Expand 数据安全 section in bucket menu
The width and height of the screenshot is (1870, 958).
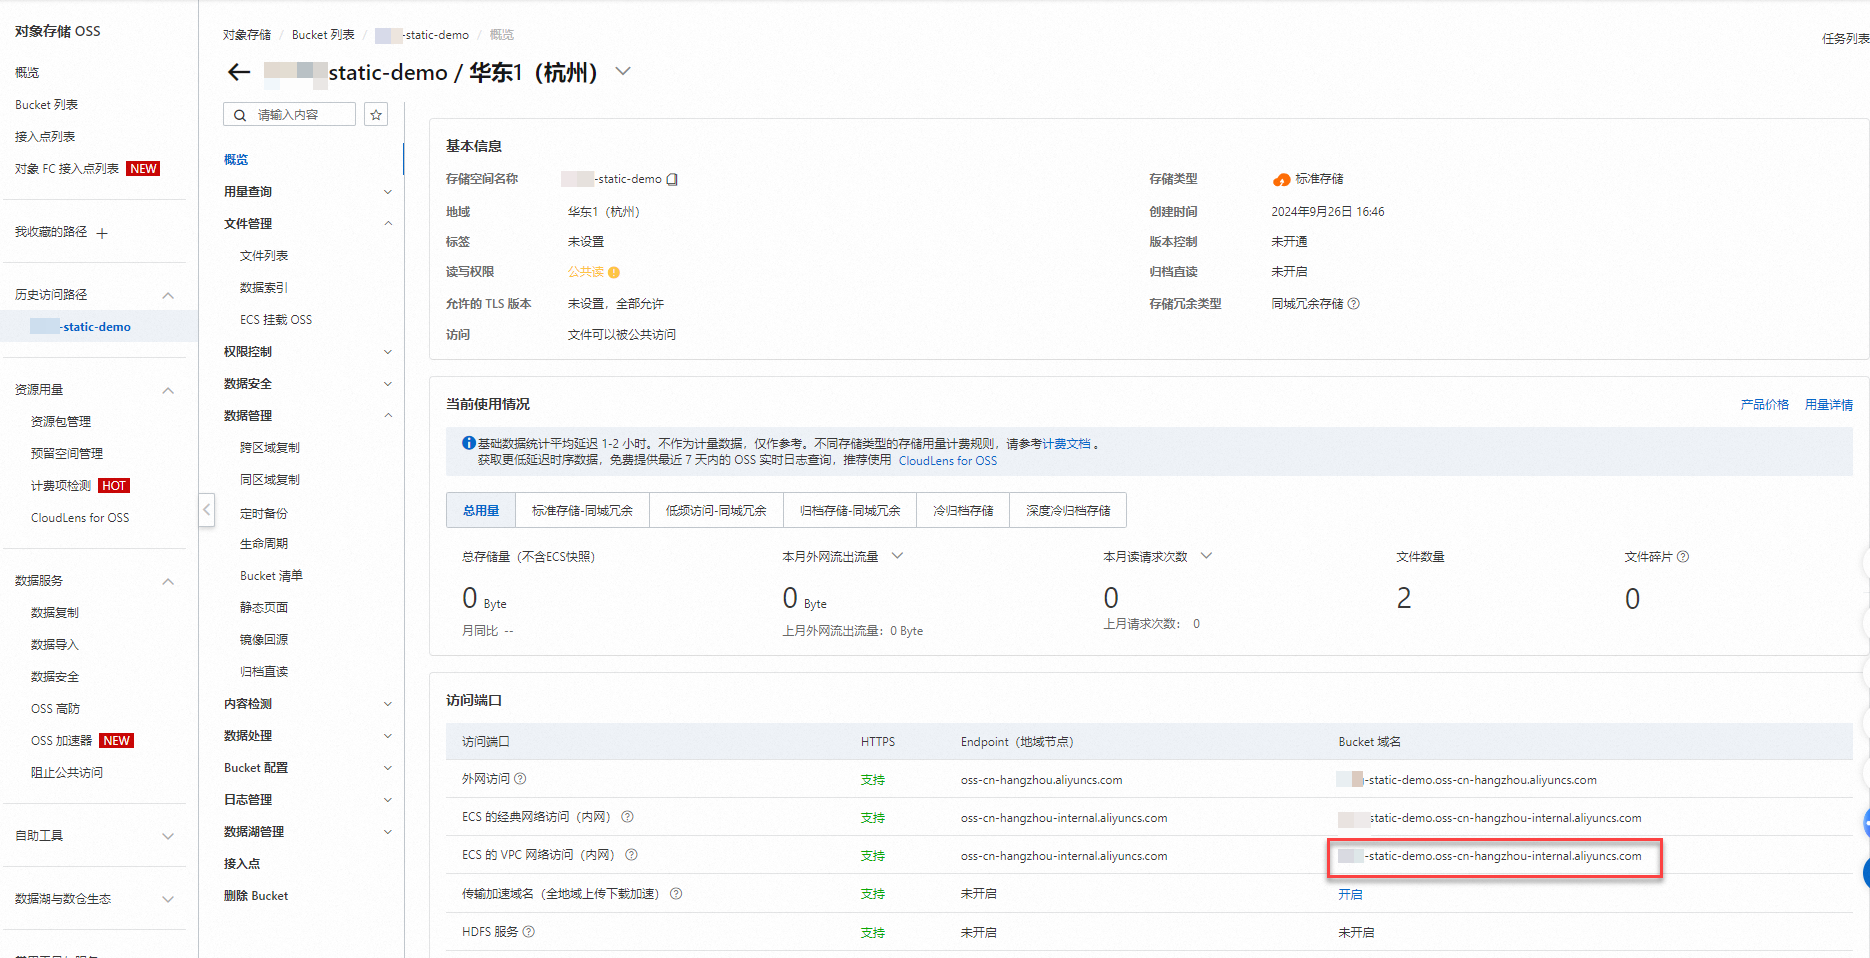tap(388, 384)
